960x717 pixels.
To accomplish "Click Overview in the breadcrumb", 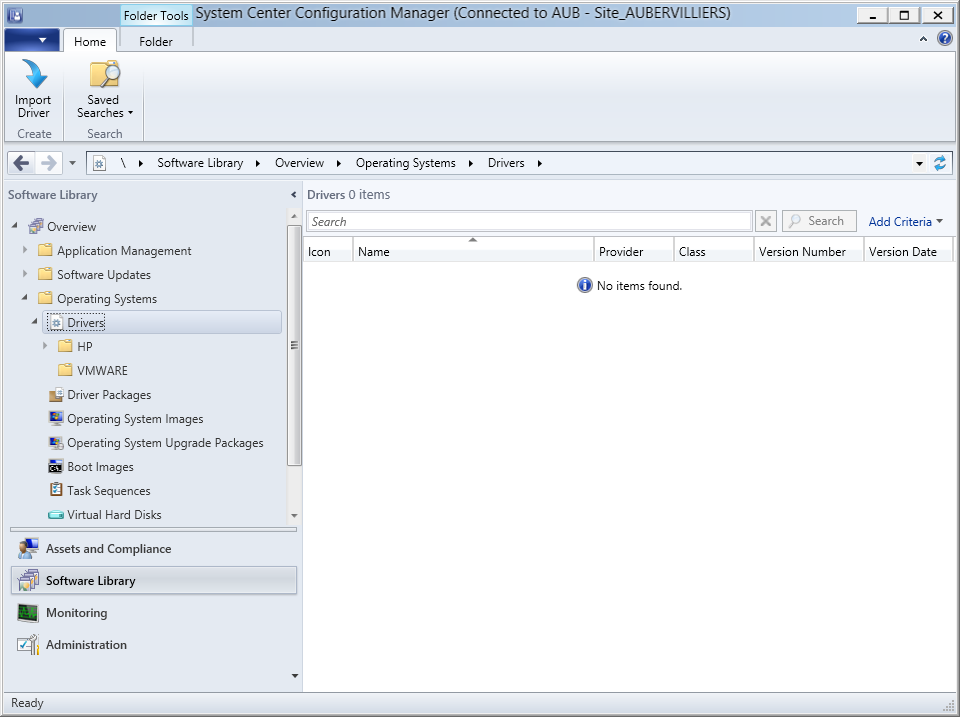I will click(x=299, y=163).
